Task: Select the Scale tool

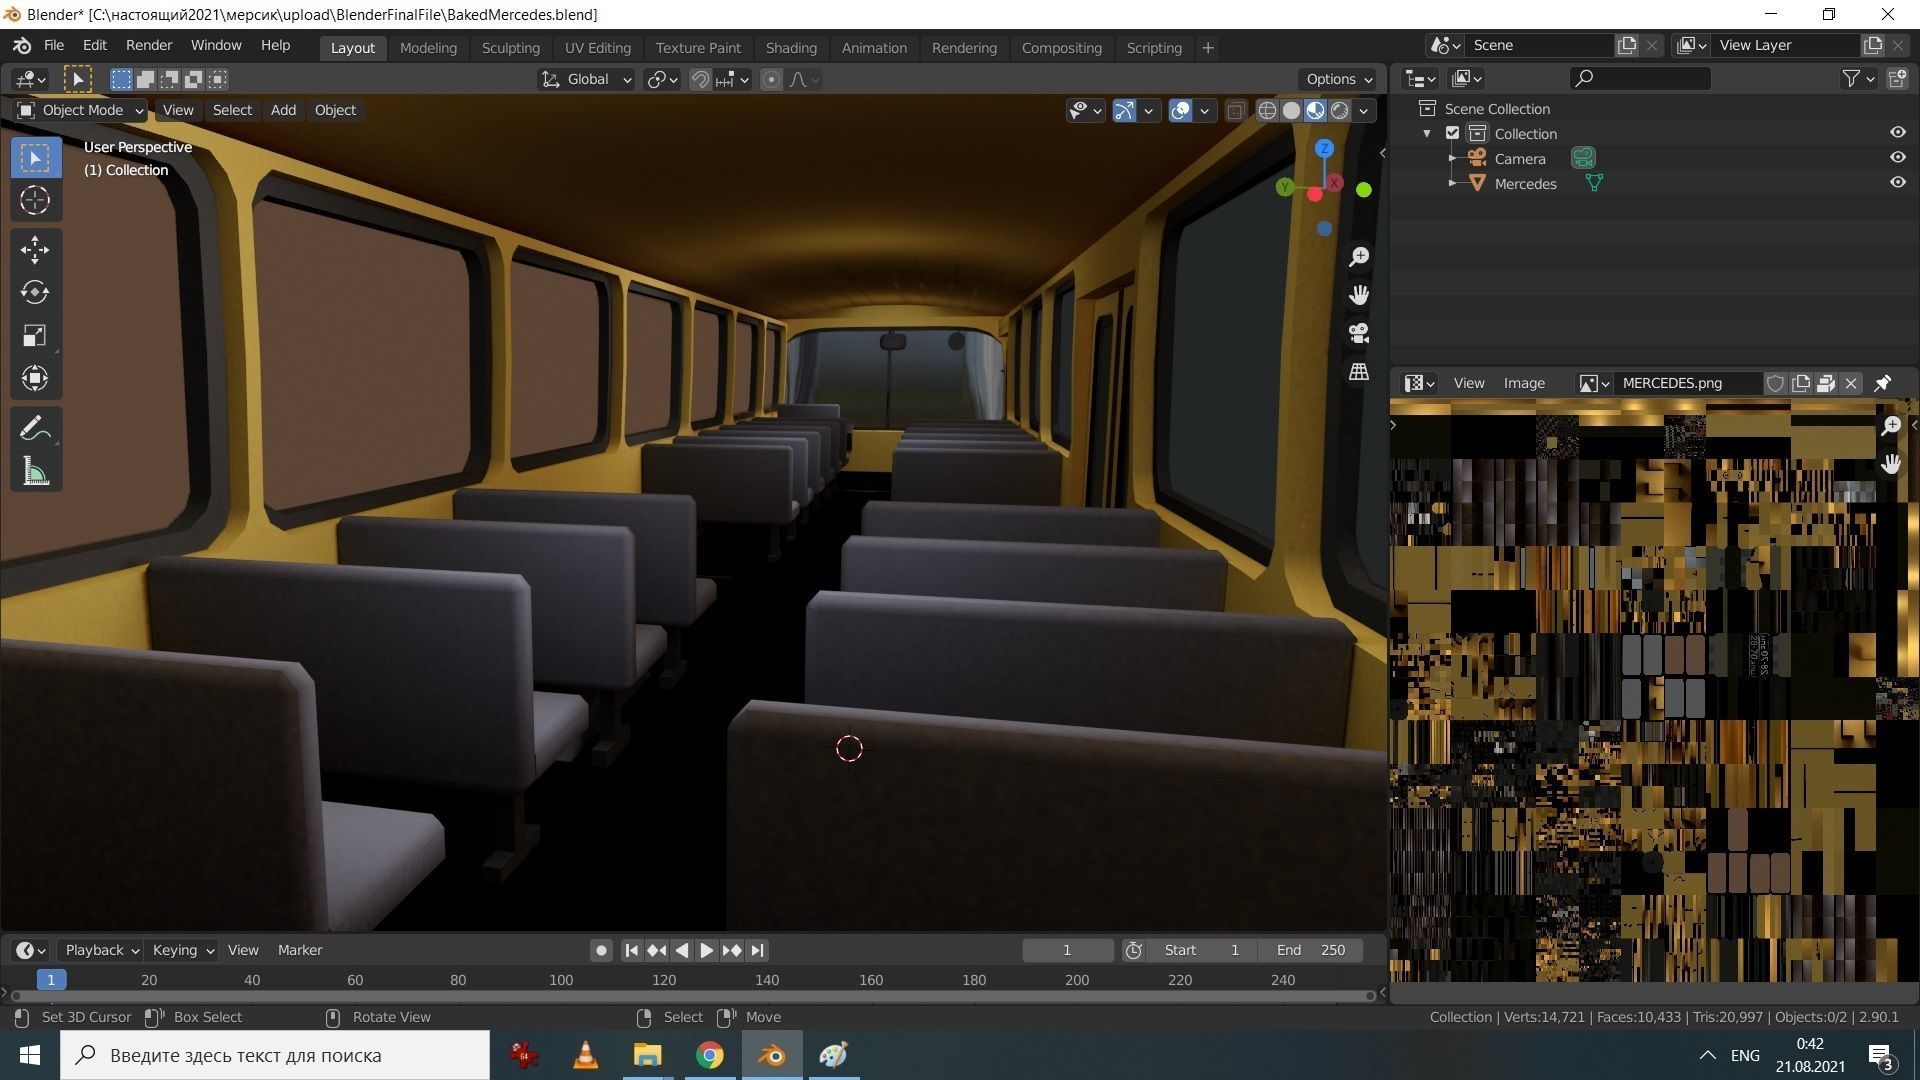Action: point(35,335)
